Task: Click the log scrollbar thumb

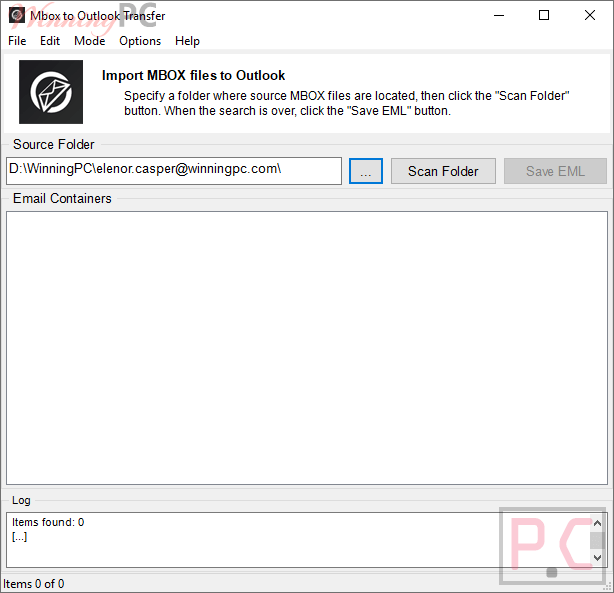Action: coord(597,541)
